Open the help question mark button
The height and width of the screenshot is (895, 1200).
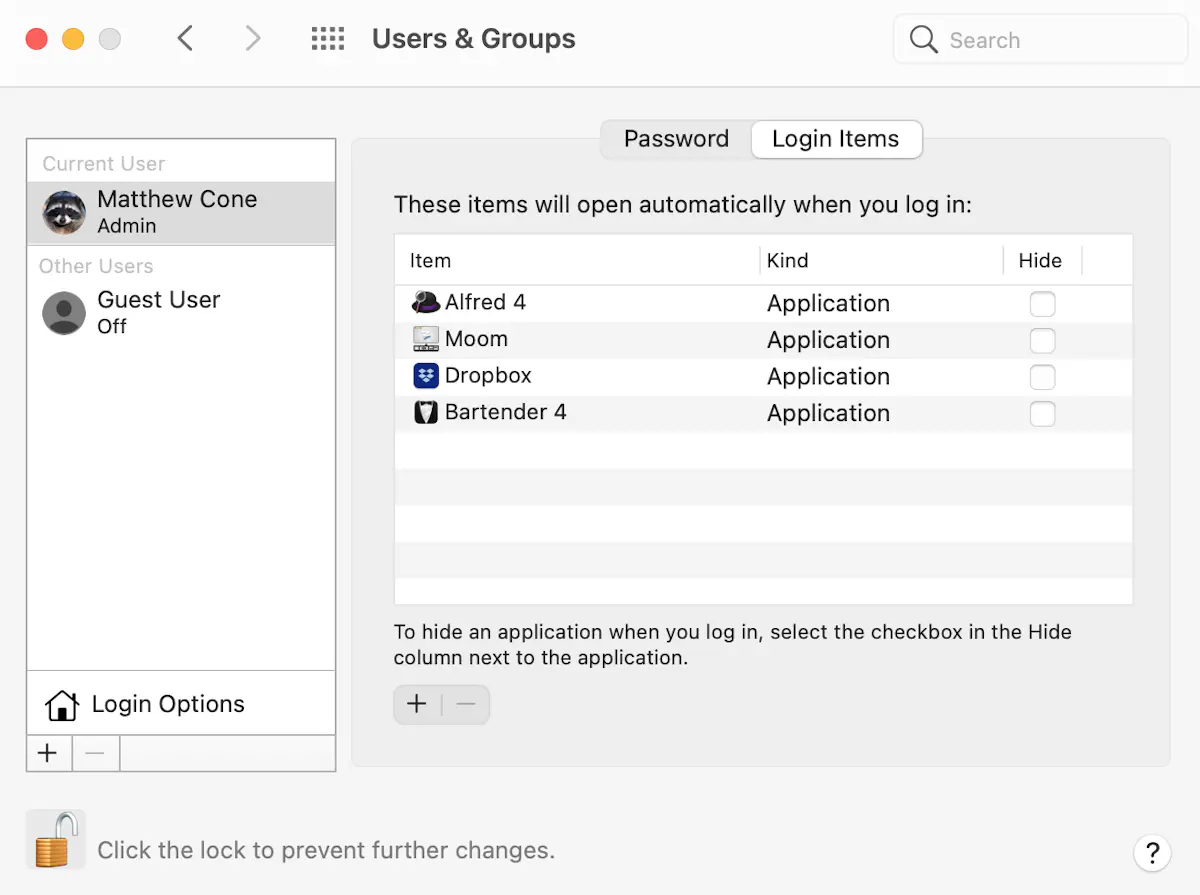point(1152,853)
